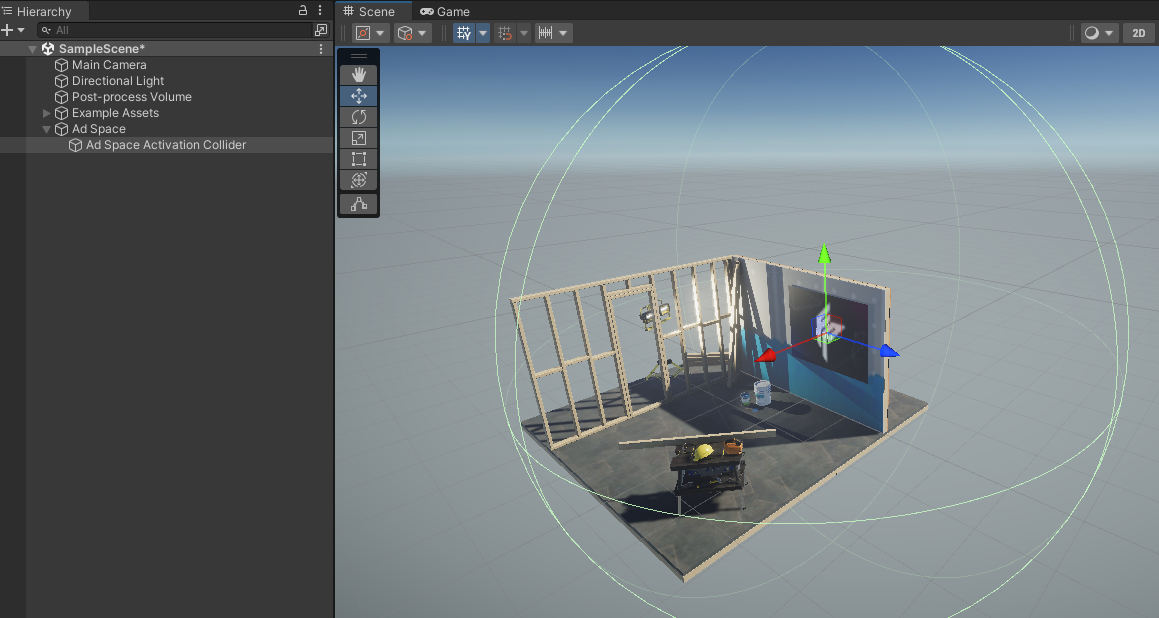Click the work light on tripod

654,314
